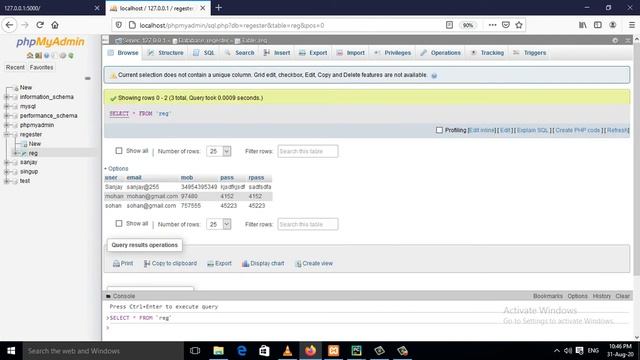The height and width of the screenshot is (360, 640).
Task: Open Firefox account icon
Action: [x=613, y=25]
